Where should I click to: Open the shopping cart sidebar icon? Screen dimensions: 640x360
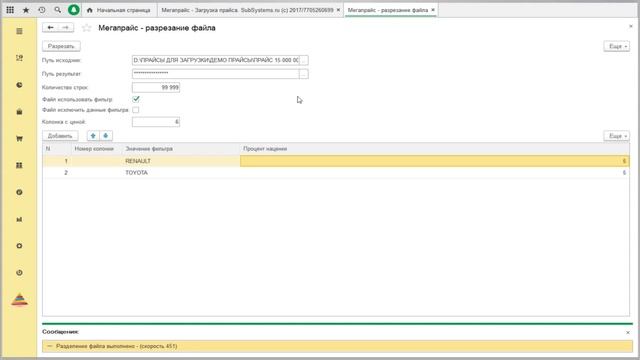(19, 139)
